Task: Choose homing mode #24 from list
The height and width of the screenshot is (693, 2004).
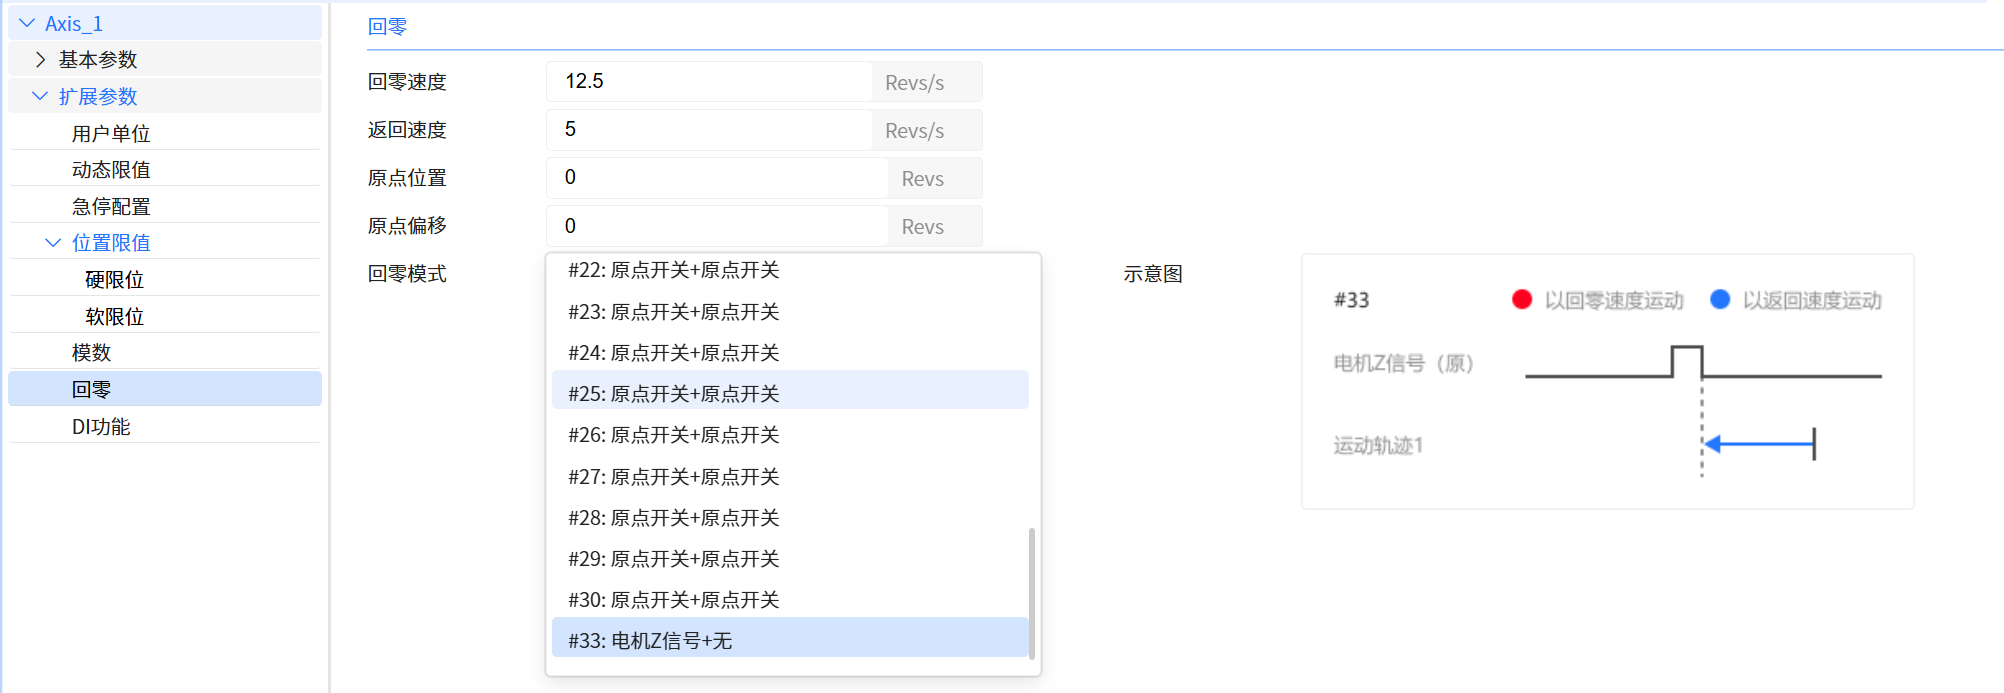Action: coord(790,352)
